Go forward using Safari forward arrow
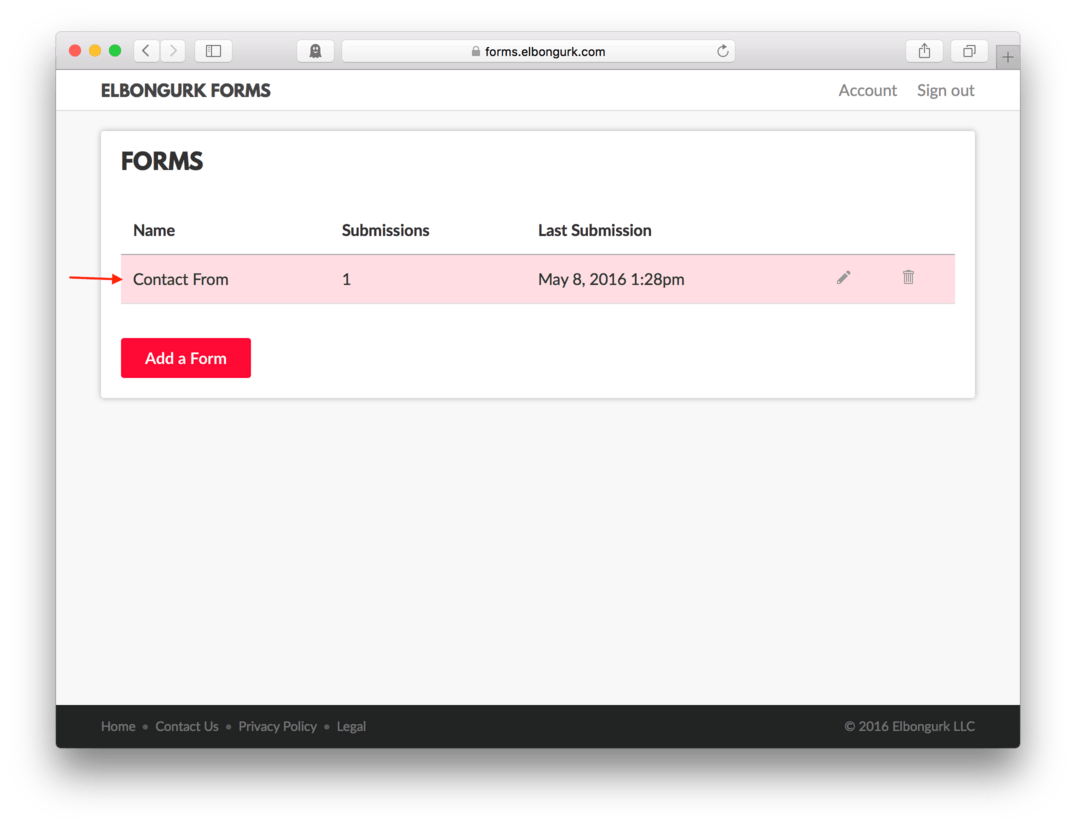Image resolution: width=1076 pixels, height=828 pixels. pyautogui.click(x=173, y=51)
